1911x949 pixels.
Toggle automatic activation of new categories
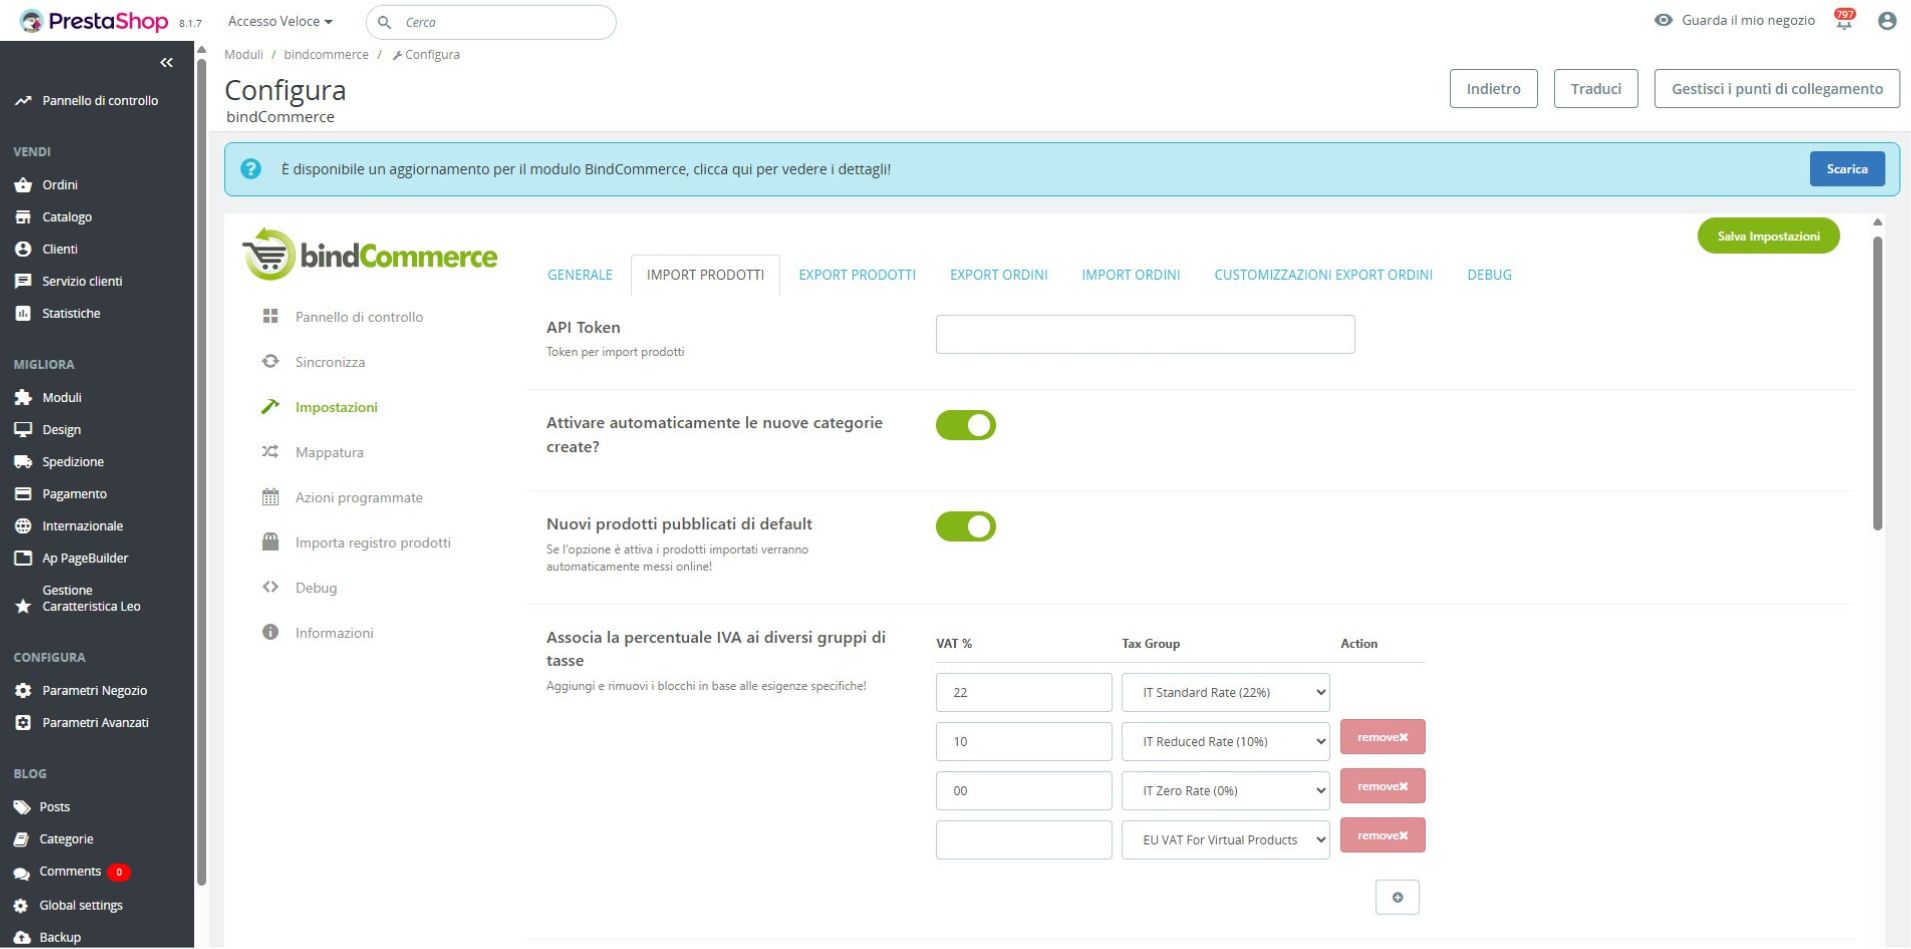point(965,425)
